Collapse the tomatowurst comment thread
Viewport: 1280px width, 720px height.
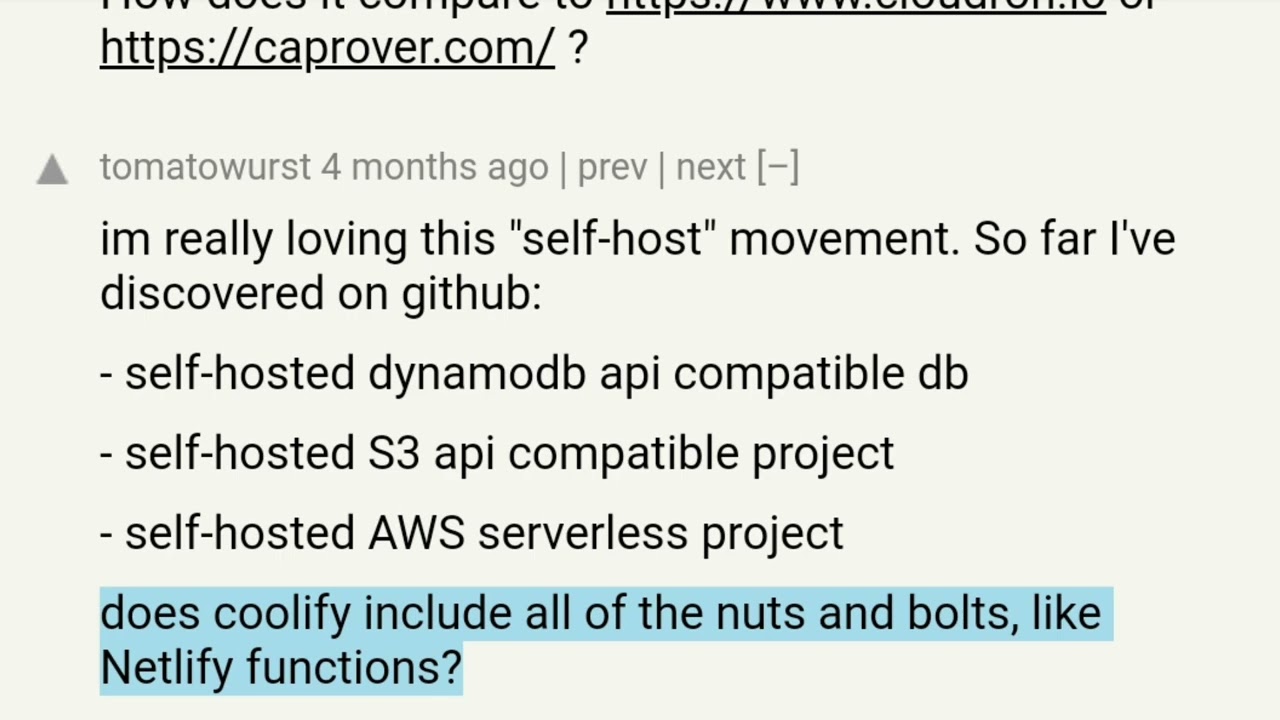click(779, 167)
